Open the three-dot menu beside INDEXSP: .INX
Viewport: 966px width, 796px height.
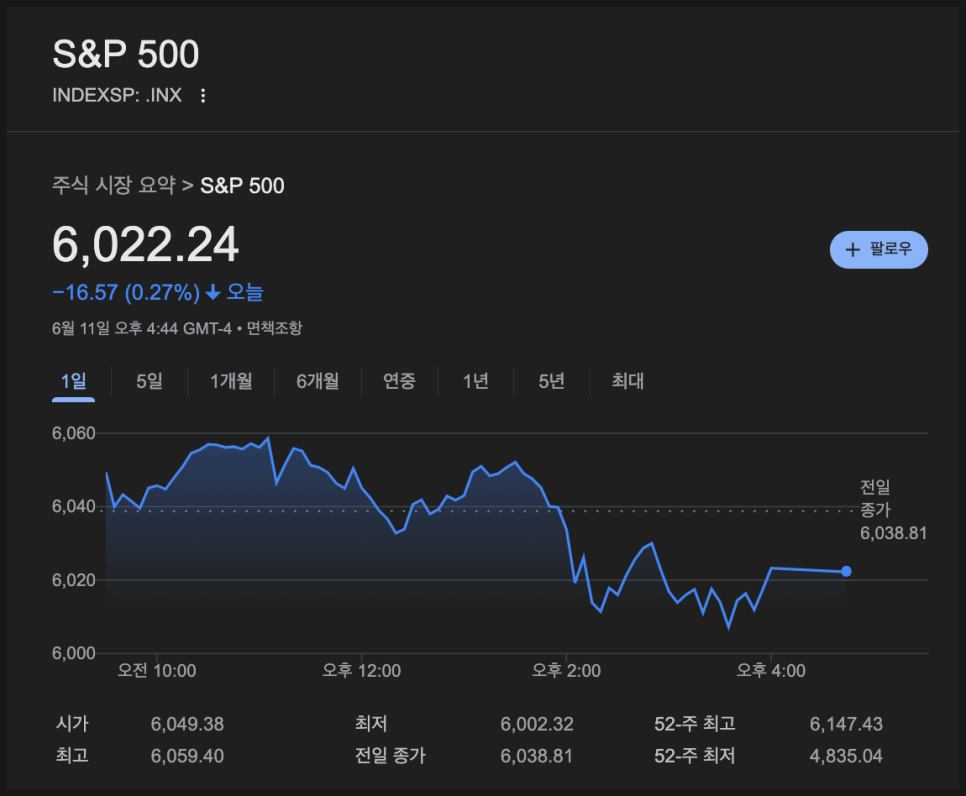(203, 95)
